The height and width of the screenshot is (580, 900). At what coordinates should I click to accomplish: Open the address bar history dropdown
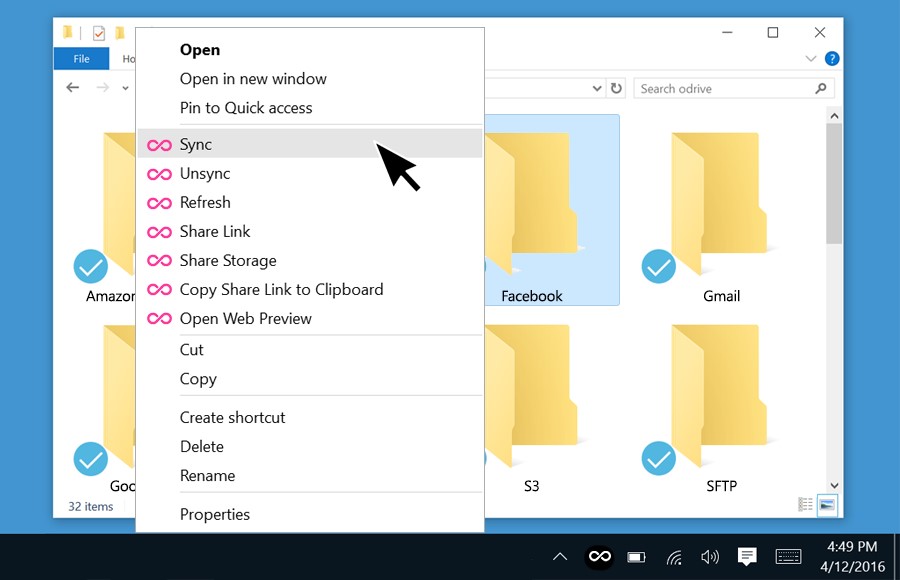596,88
